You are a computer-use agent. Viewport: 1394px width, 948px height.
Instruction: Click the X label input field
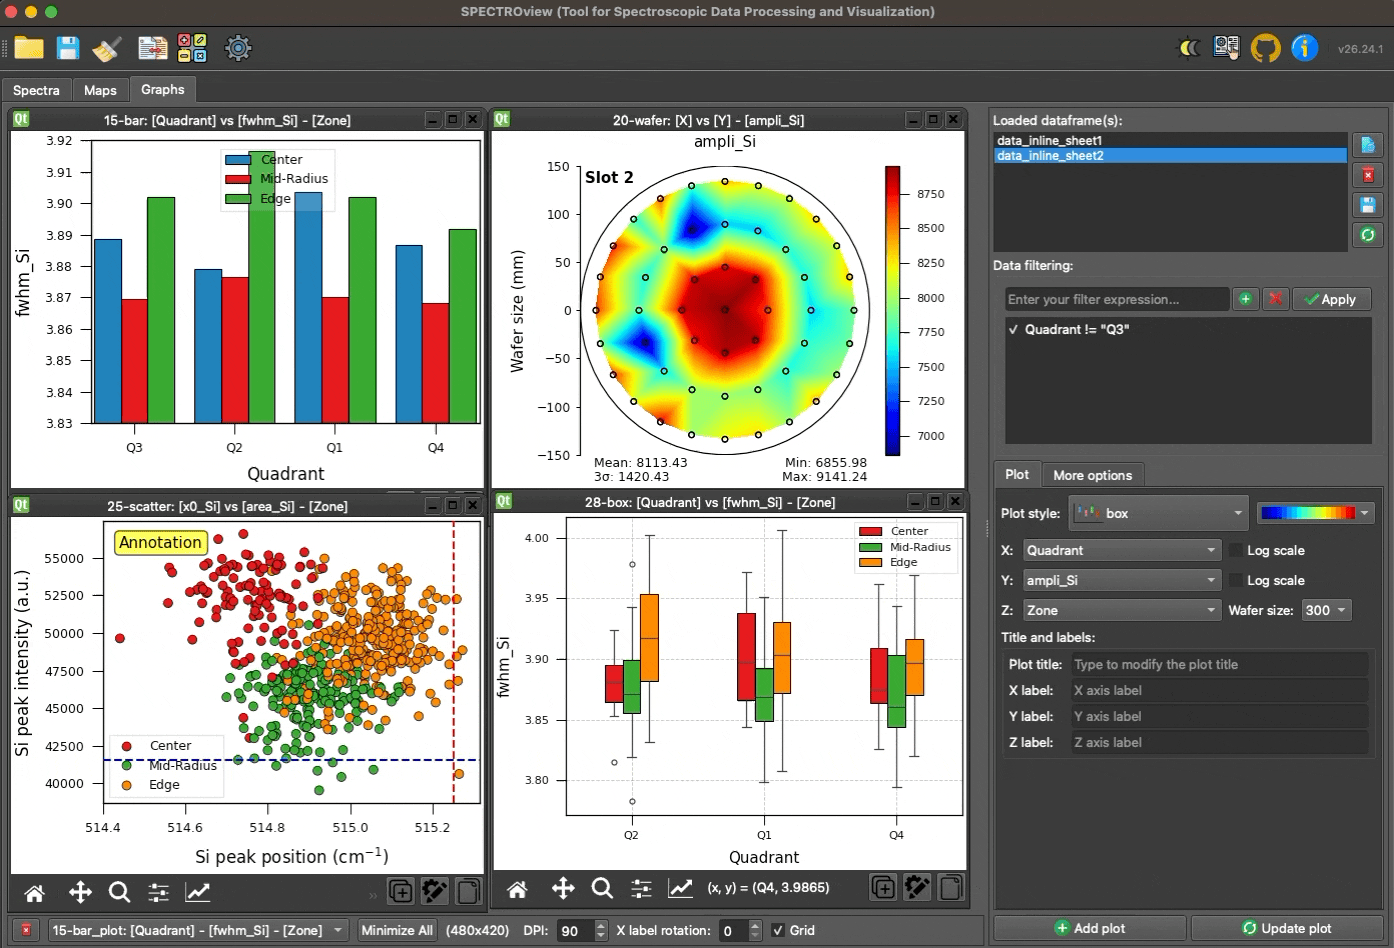tap(1219, 690)
